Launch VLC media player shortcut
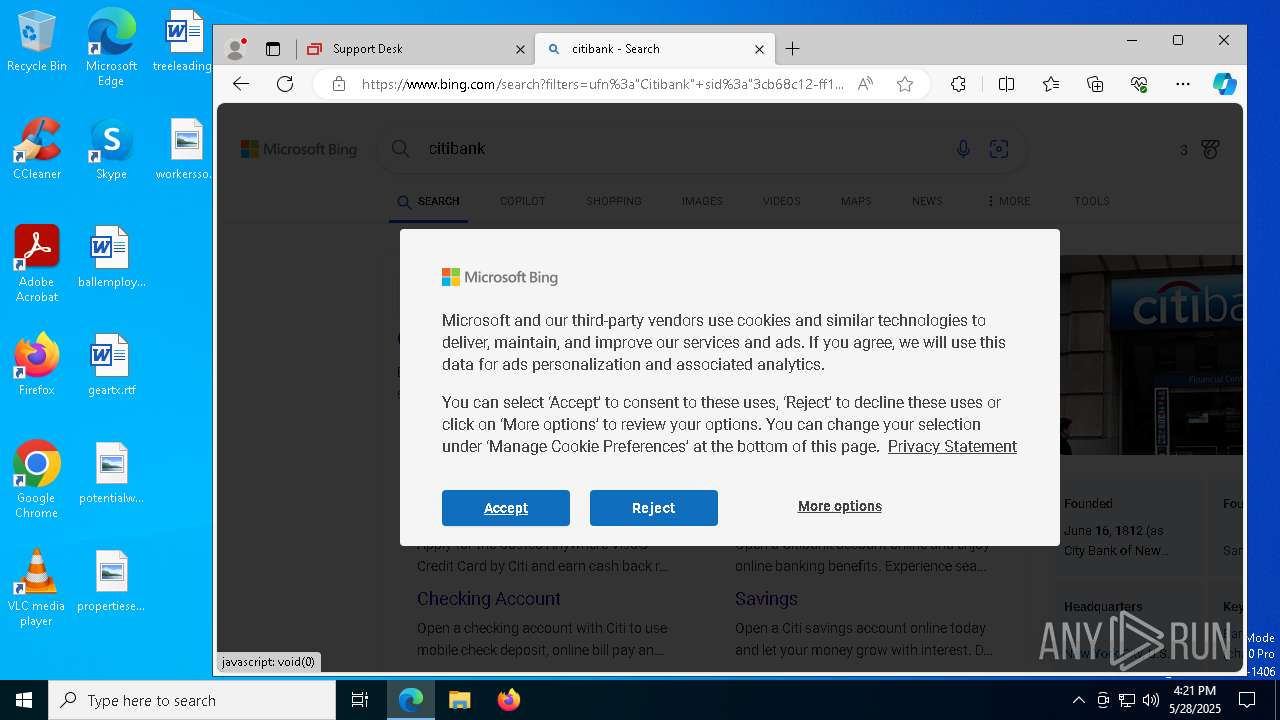1280x720 pixels. pyautogui.click(x=37, y=588)
